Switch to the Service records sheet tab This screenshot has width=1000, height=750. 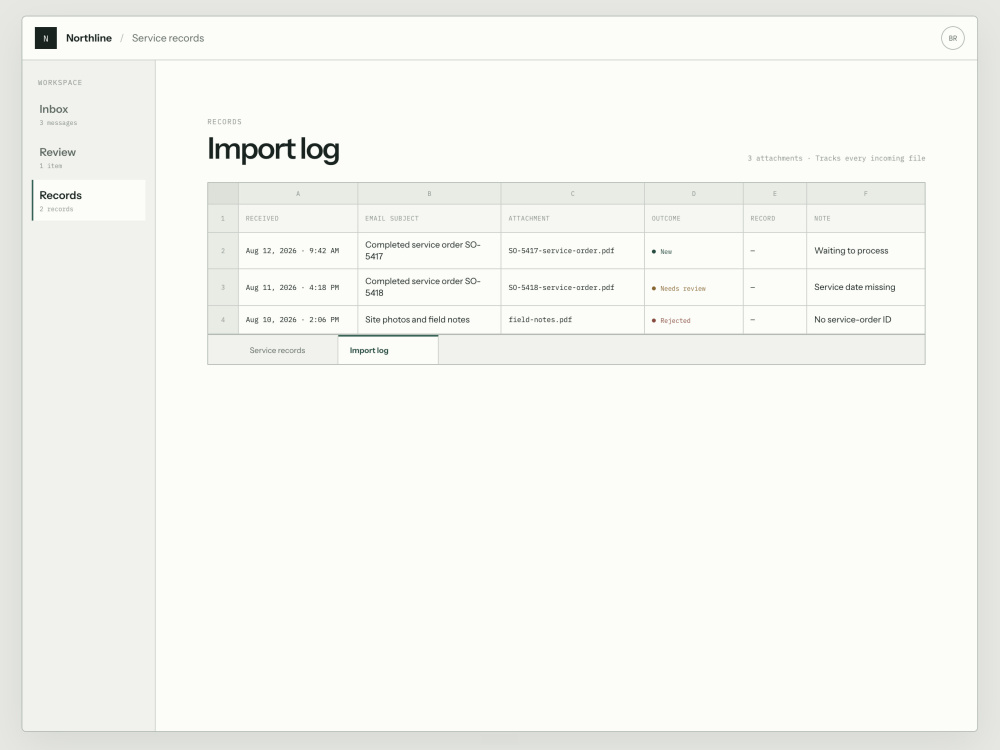pos(277,350)
